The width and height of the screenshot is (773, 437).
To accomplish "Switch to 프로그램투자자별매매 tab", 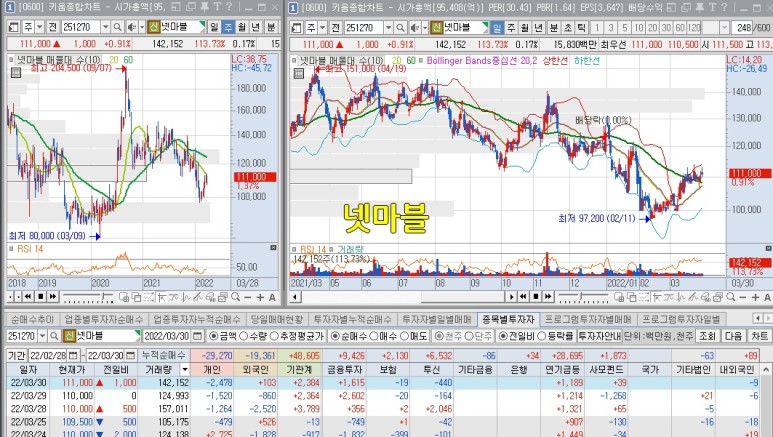I will 588,320.
